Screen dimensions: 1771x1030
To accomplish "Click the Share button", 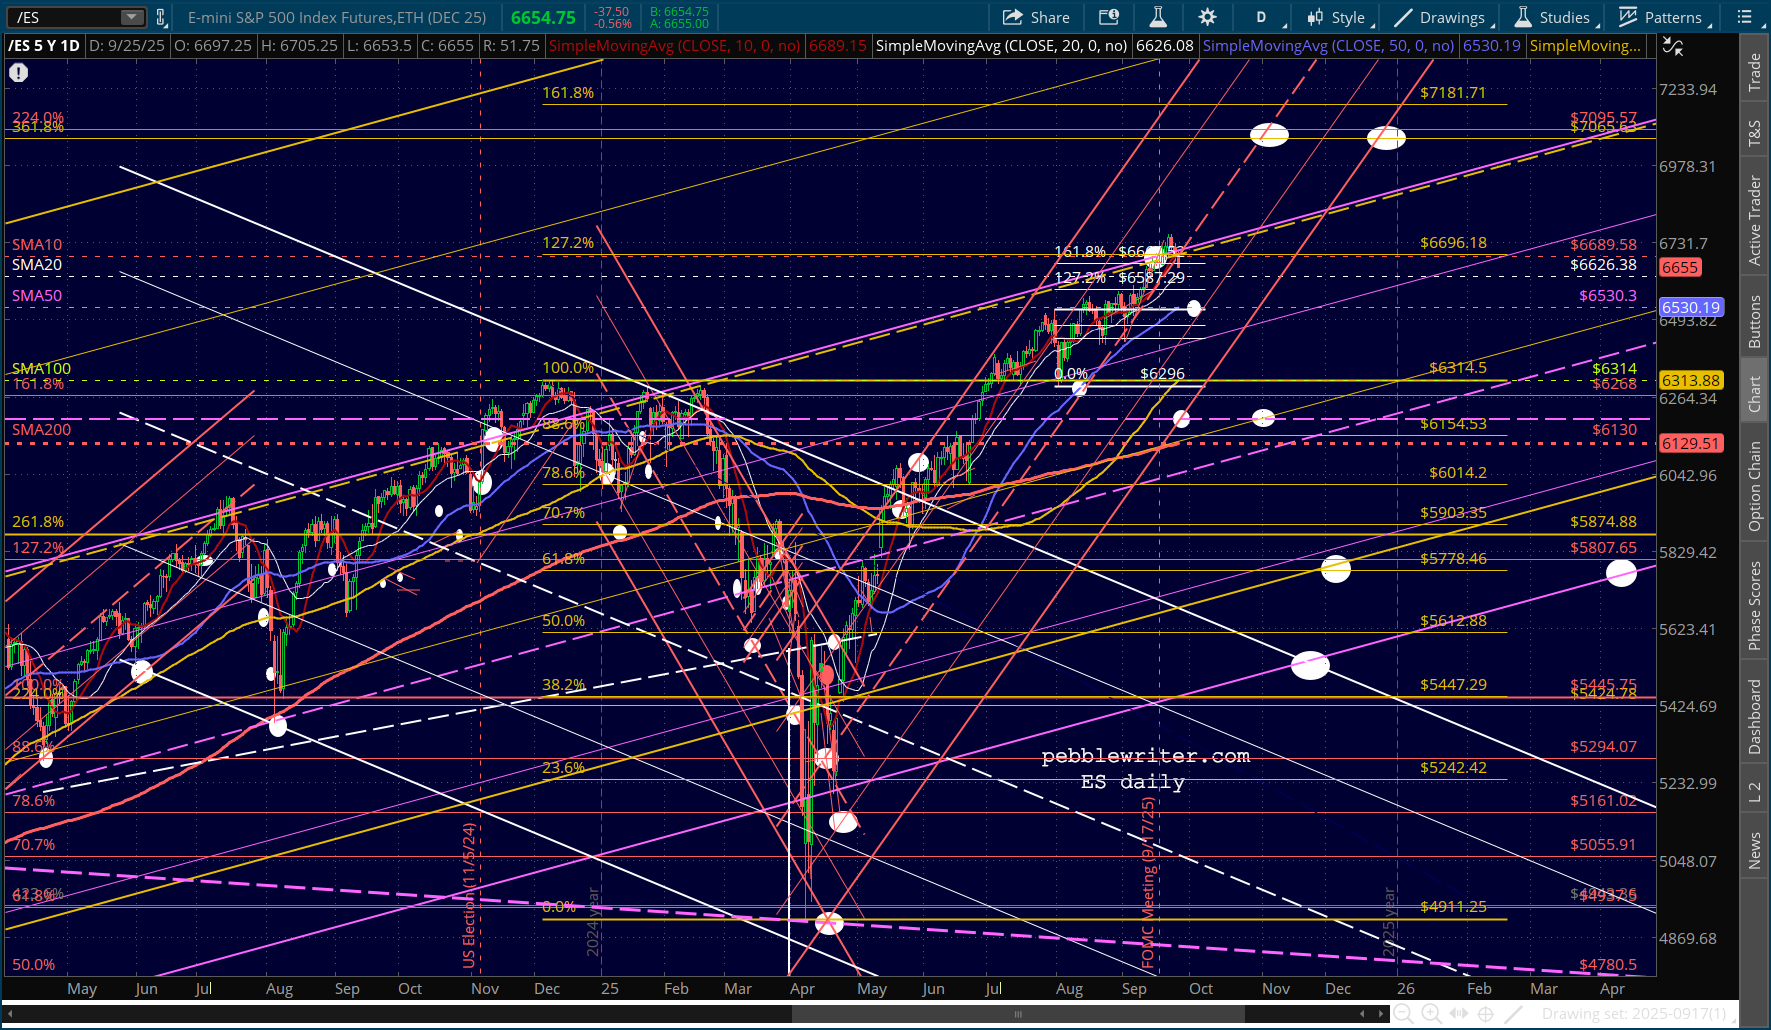I will tap(1036, 17).
